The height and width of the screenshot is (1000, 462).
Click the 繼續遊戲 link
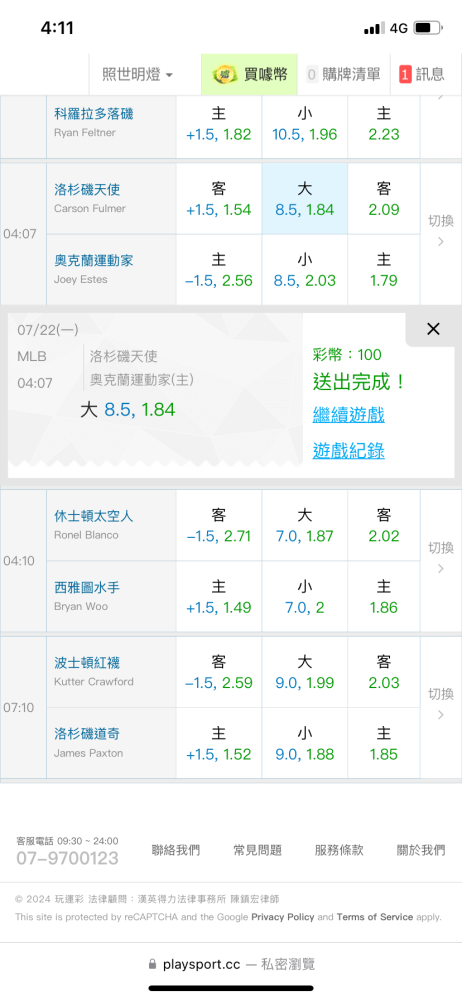[348, 415]
